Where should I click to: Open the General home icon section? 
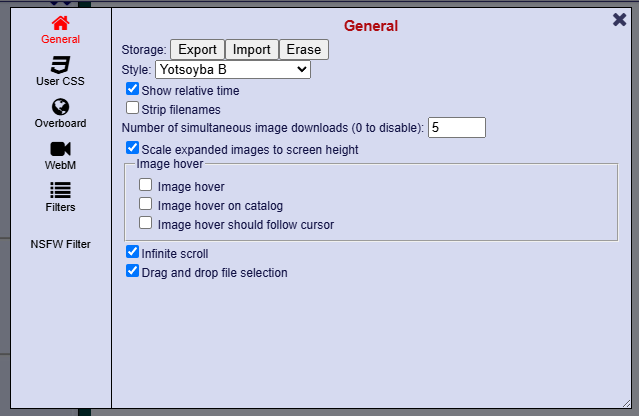pos(60,23)
